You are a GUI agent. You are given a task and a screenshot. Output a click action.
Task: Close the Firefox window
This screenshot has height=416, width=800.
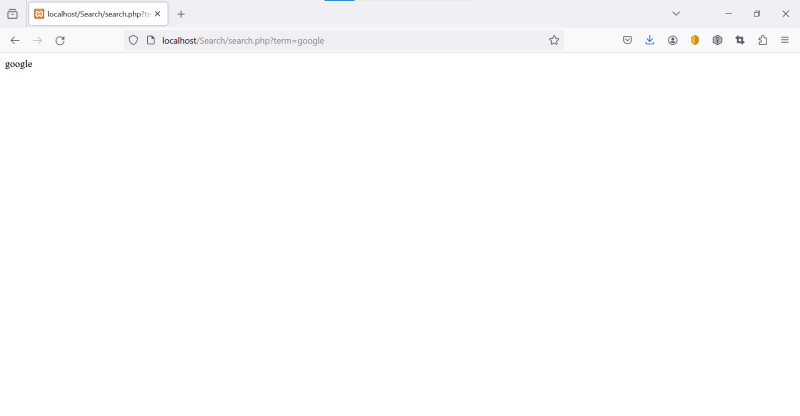click(786, 14)
